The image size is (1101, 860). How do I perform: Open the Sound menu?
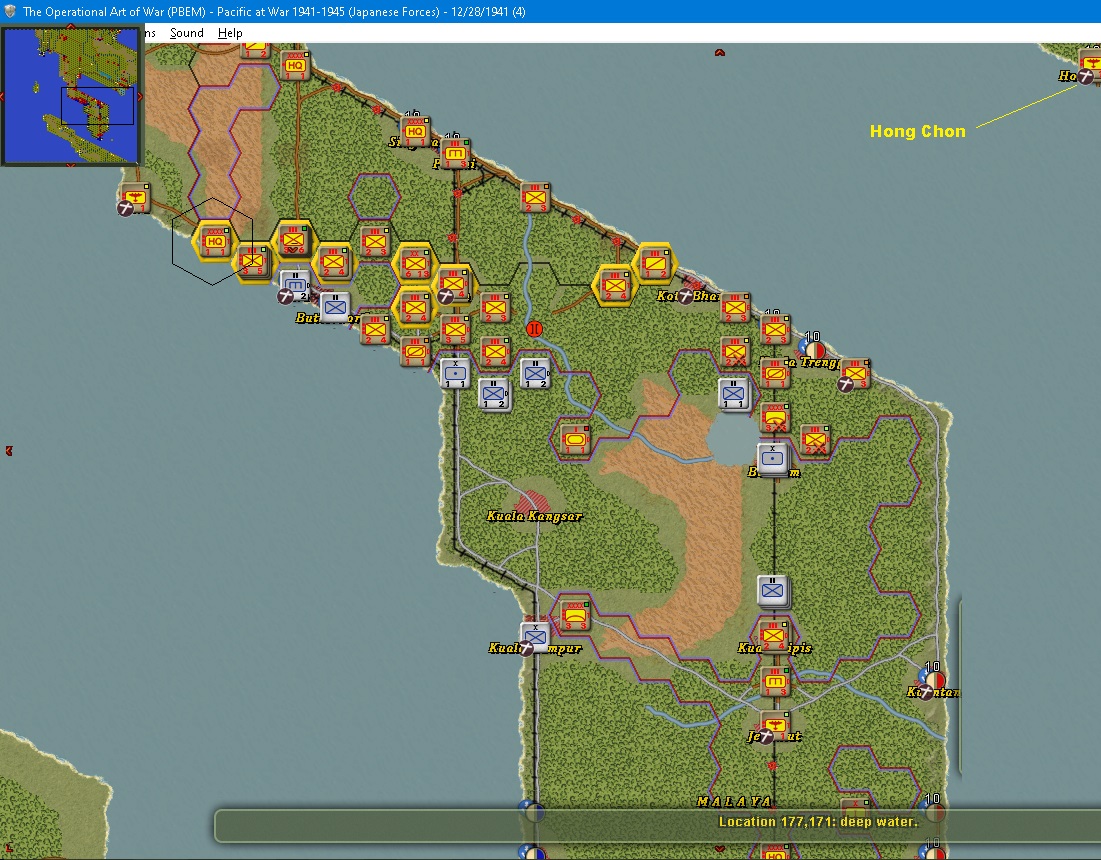(x=187, y=33)
